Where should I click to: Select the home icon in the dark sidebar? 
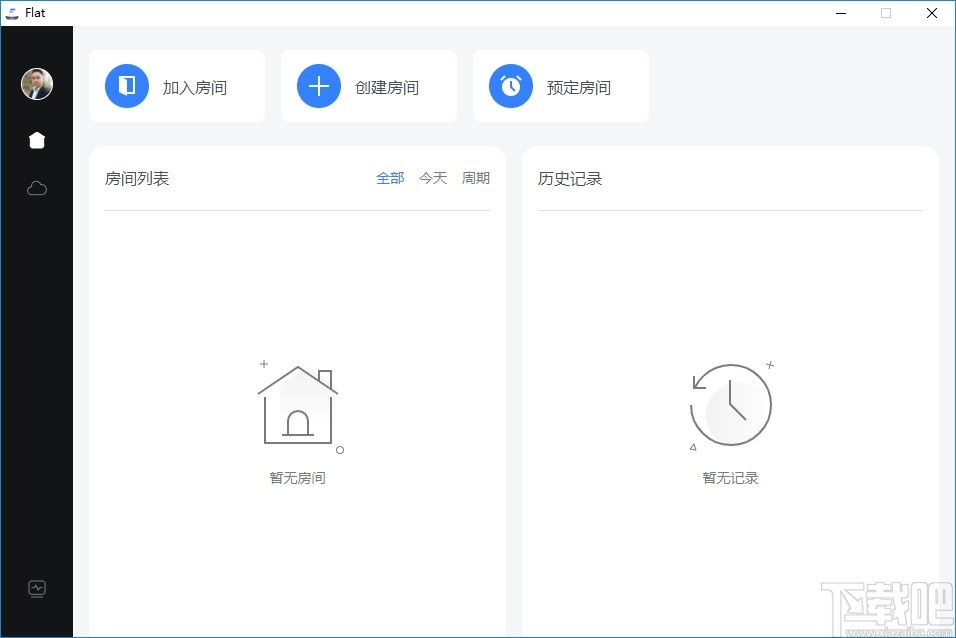coord(36,140)
